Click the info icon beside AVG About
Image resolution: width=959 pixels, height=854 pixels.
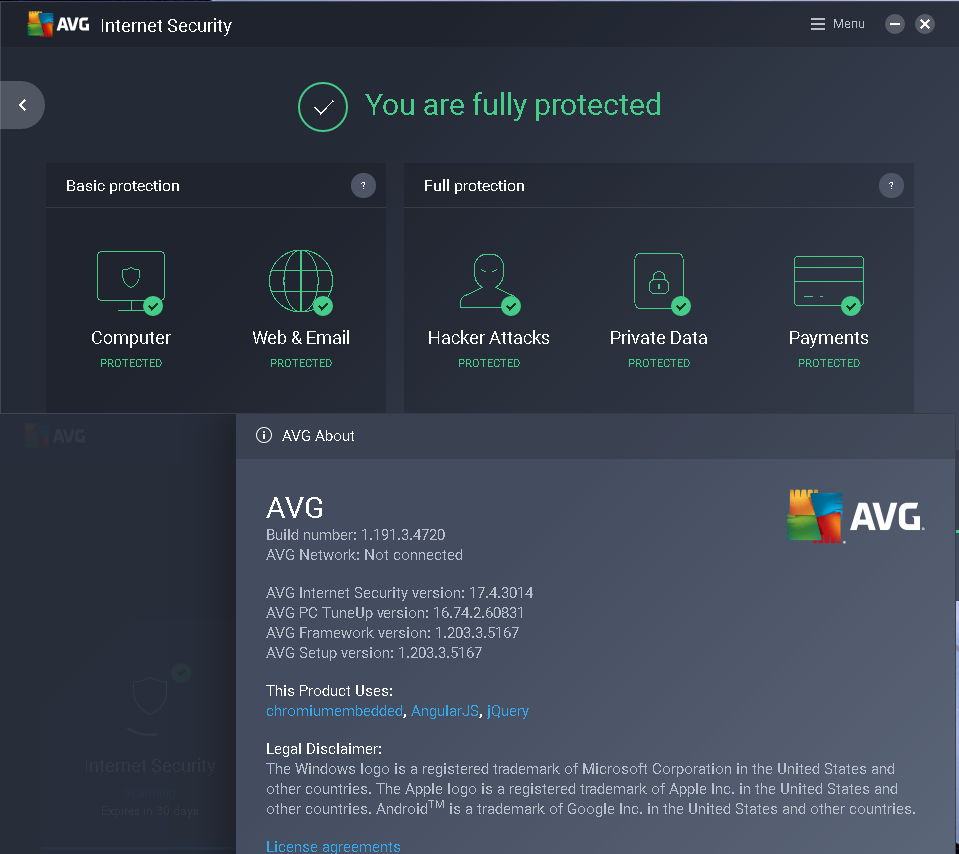(x=264, y=435)
